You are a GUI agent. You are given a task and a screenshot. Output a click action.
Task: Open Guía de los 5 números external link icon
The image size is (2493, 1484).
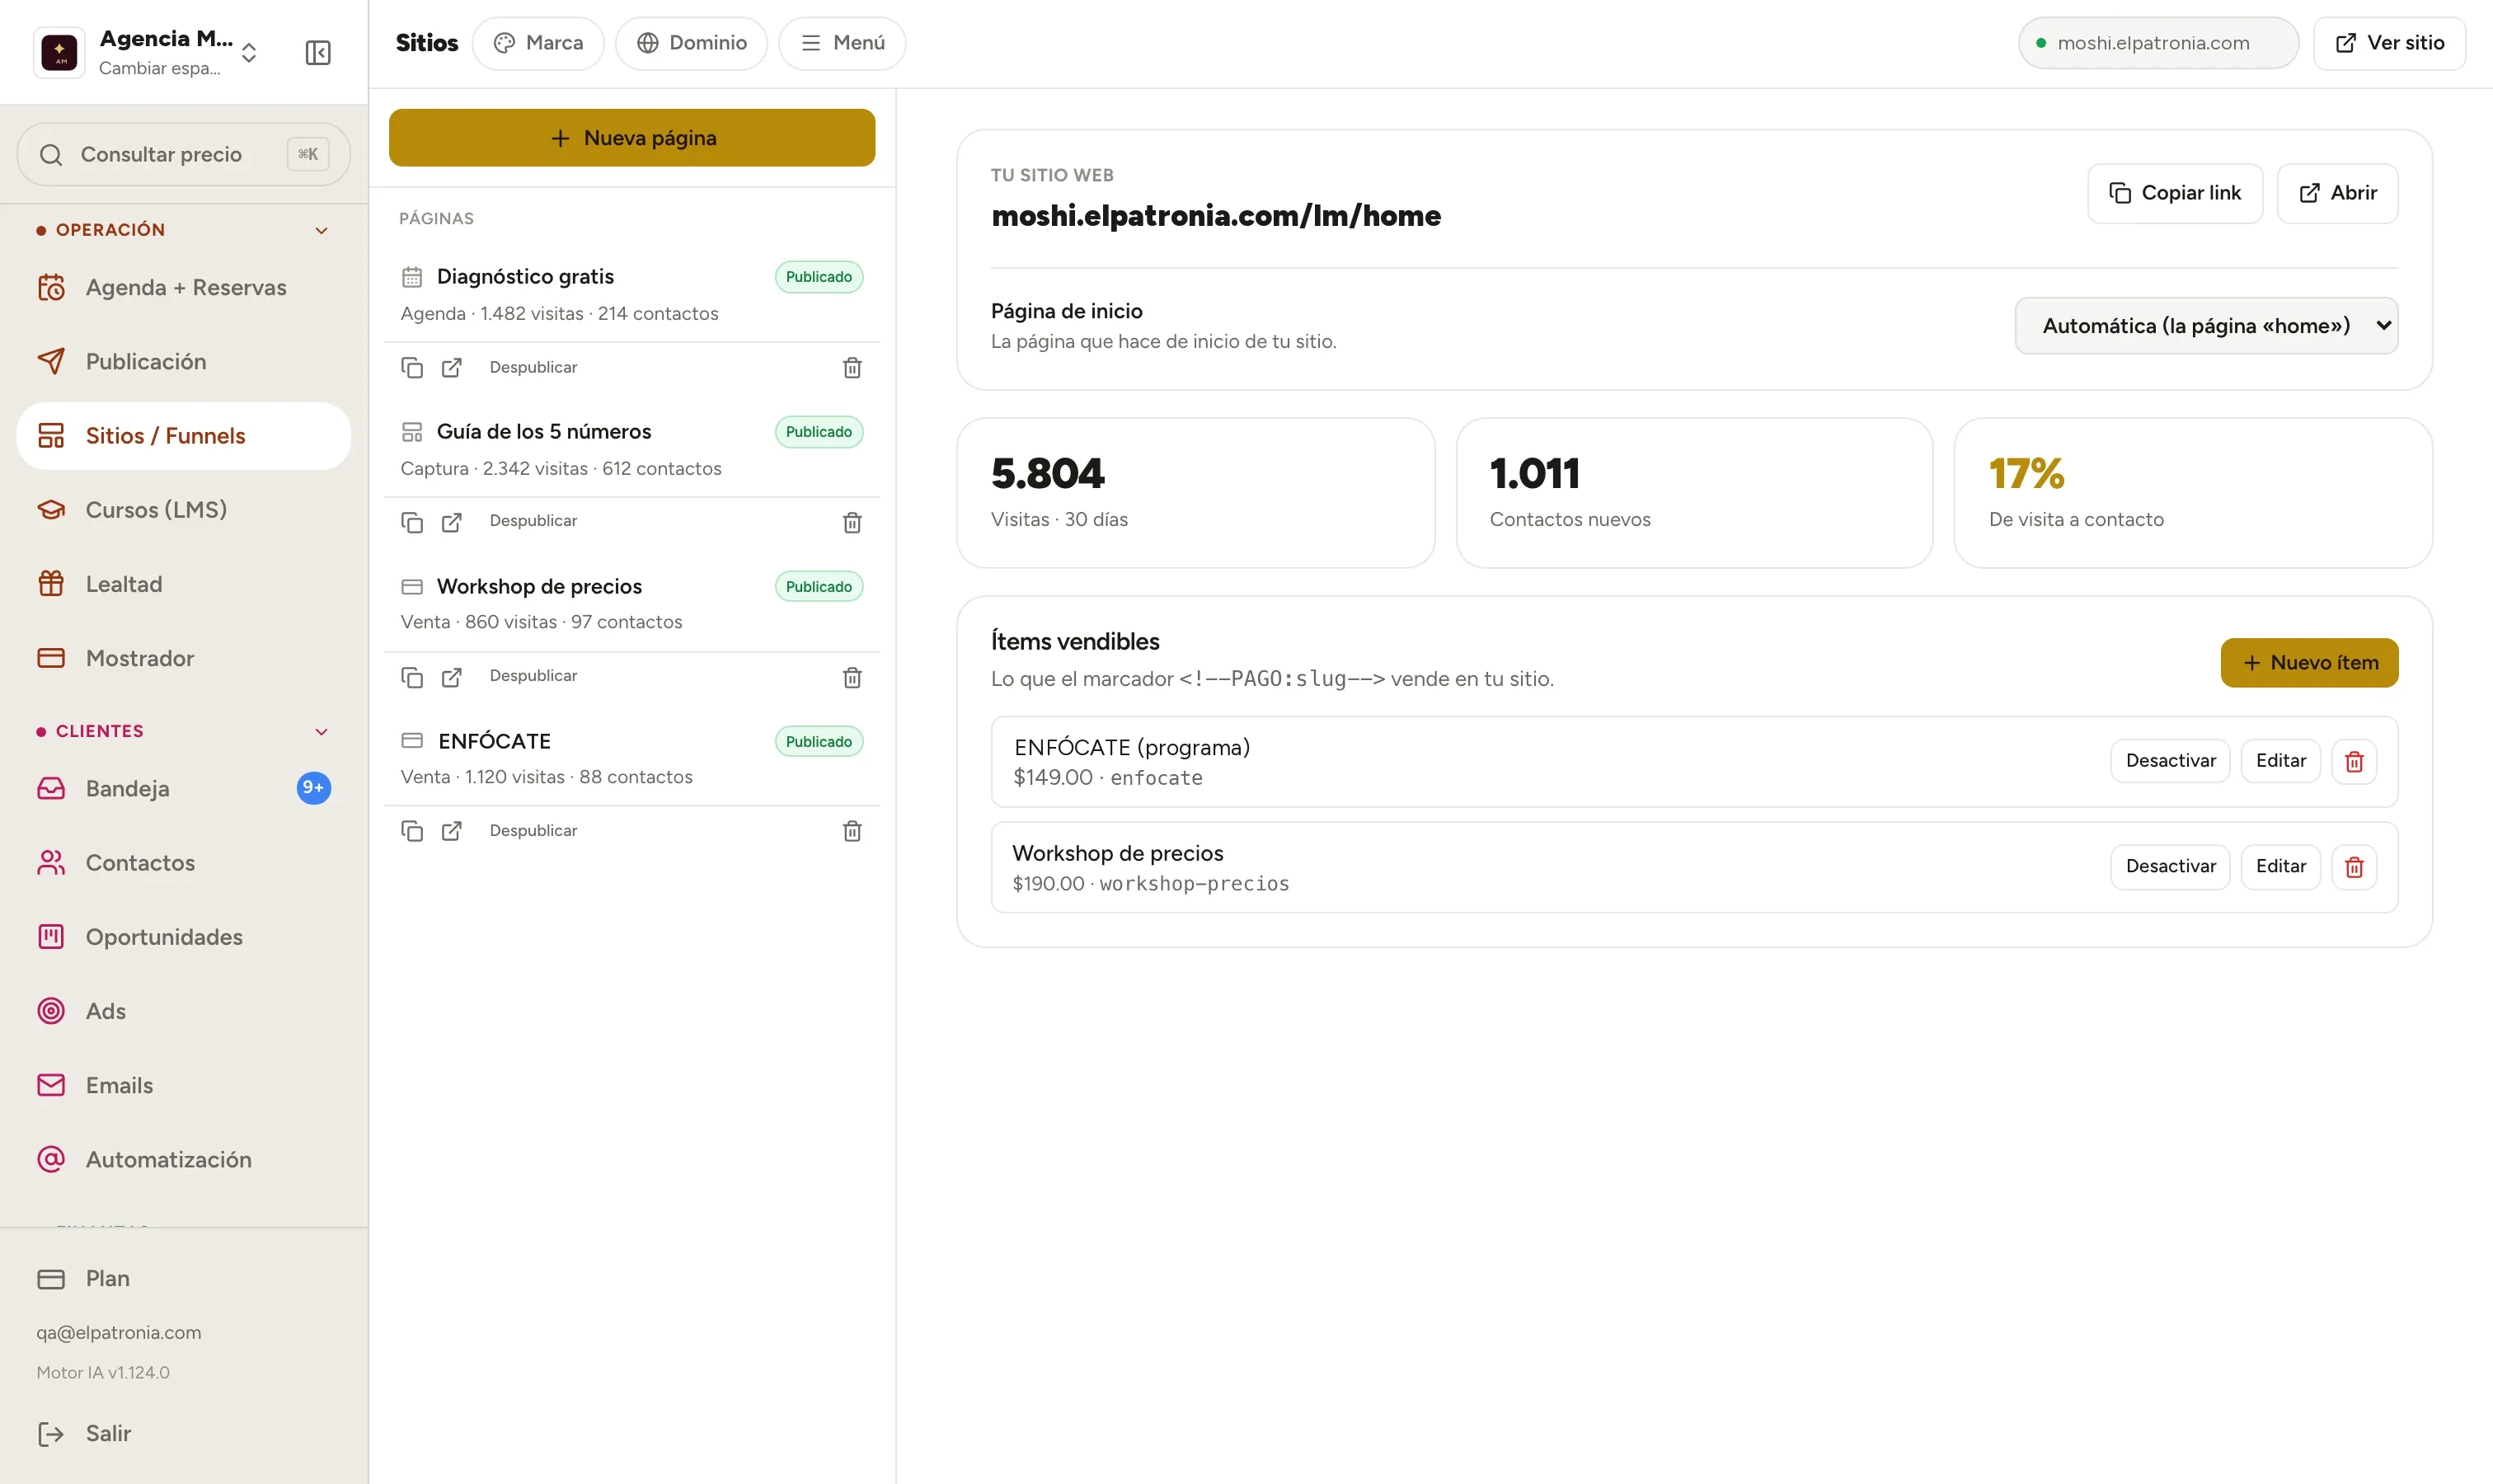[452, 522]
